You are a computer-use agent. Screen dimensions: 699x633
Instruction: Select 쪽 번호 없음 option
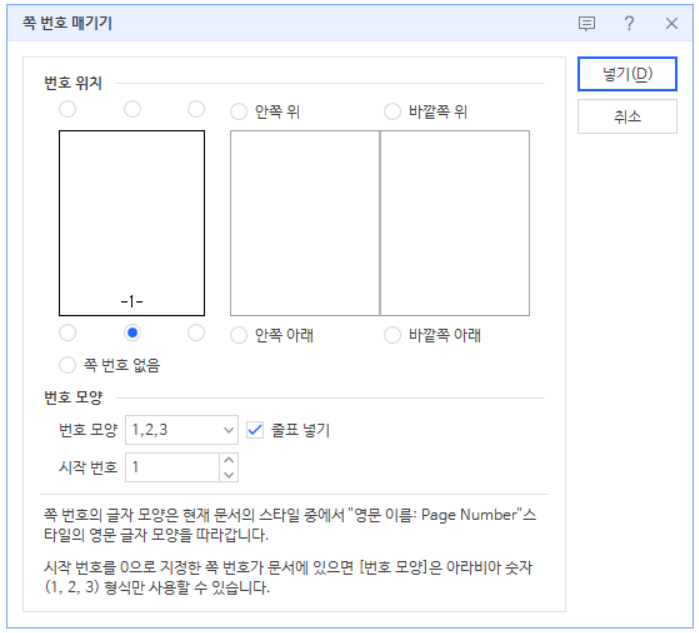coord(68,365)
